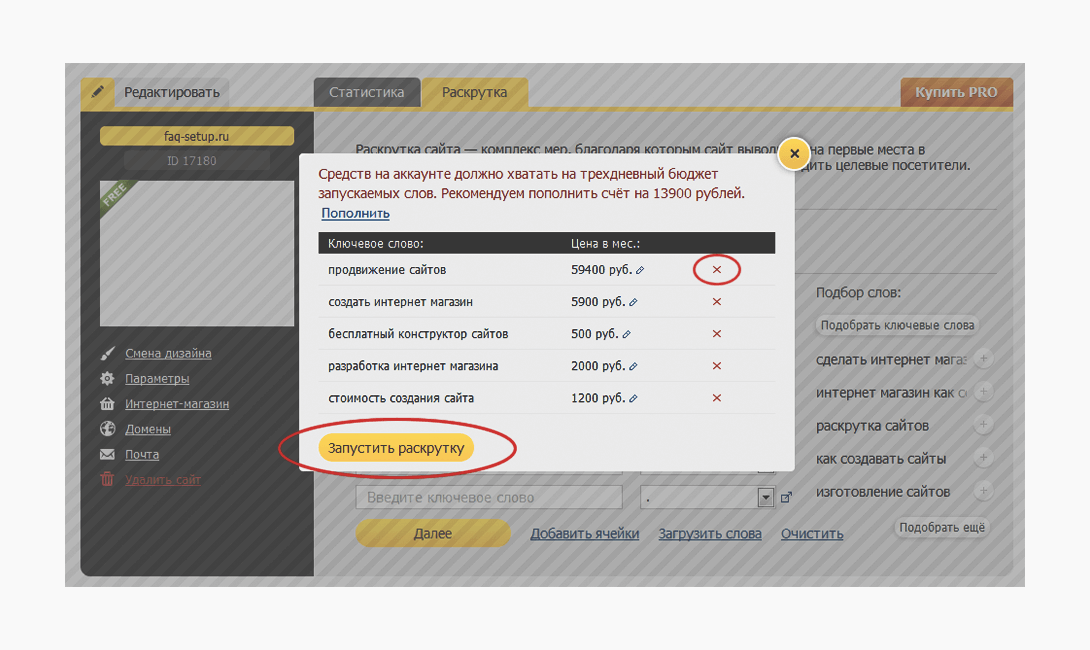
Task: Click the Купить PRO button
Action: point(956,92)
